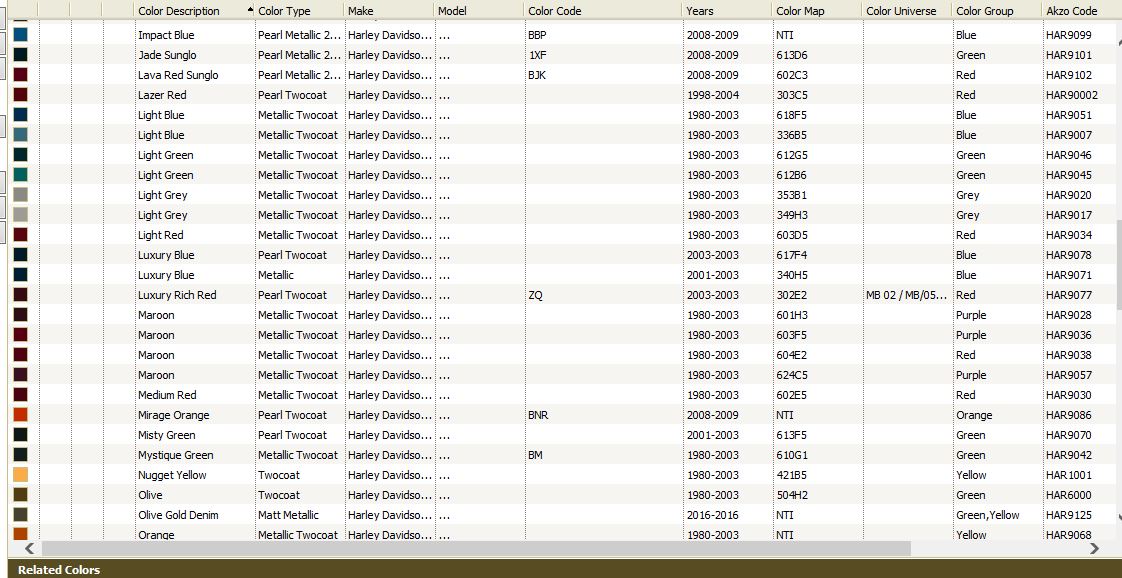Click the Color Type column header
This screenshot has height=578, width=1122.
[x=299, y=11]
